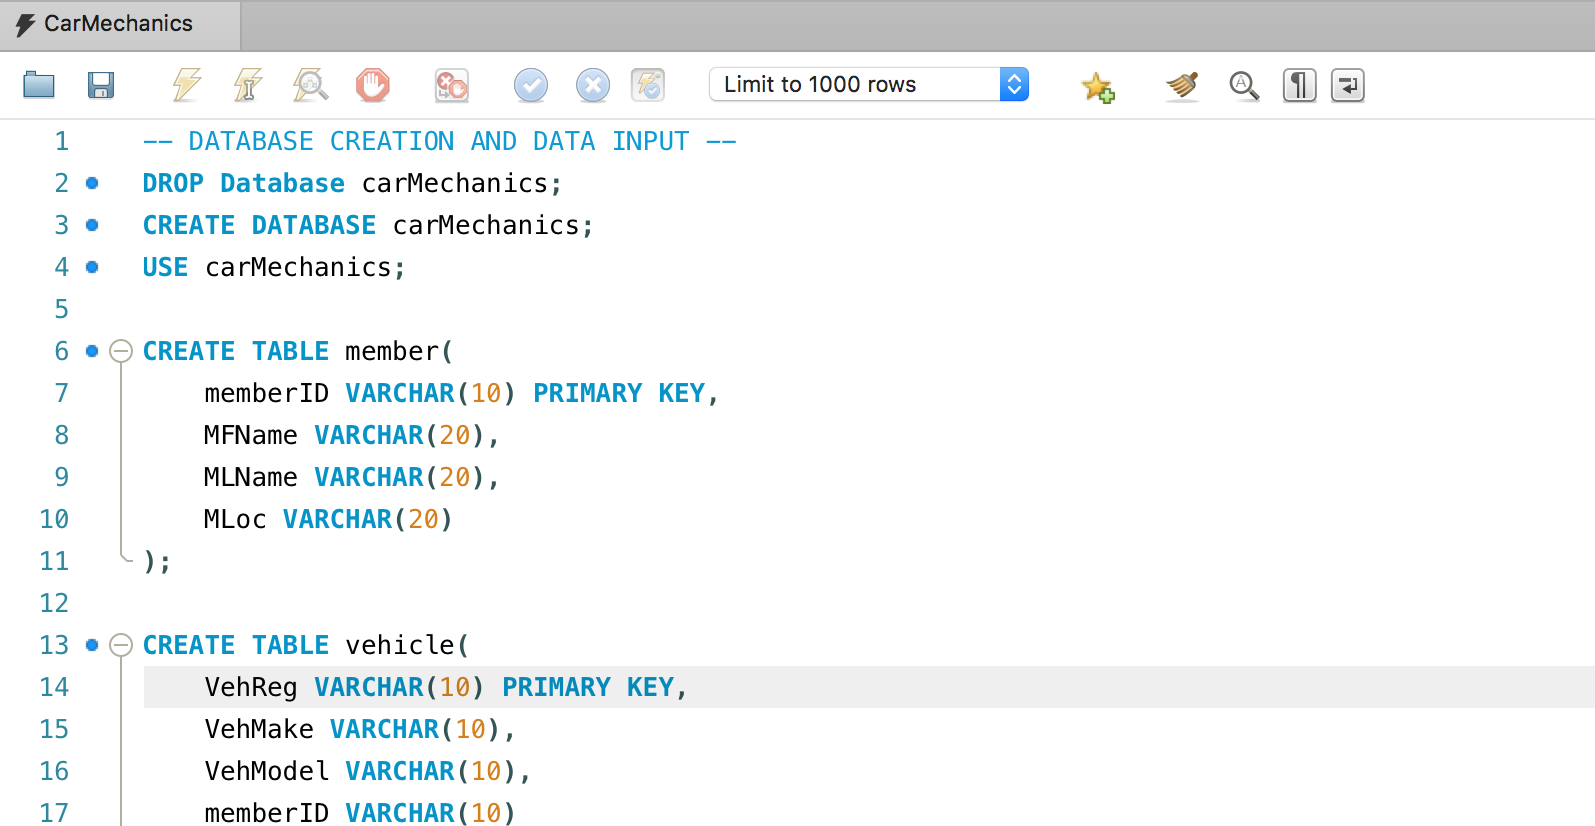Toggle continue-on-error for script execution
This screenshot has height=826, width=1595.
click(451, 85)
